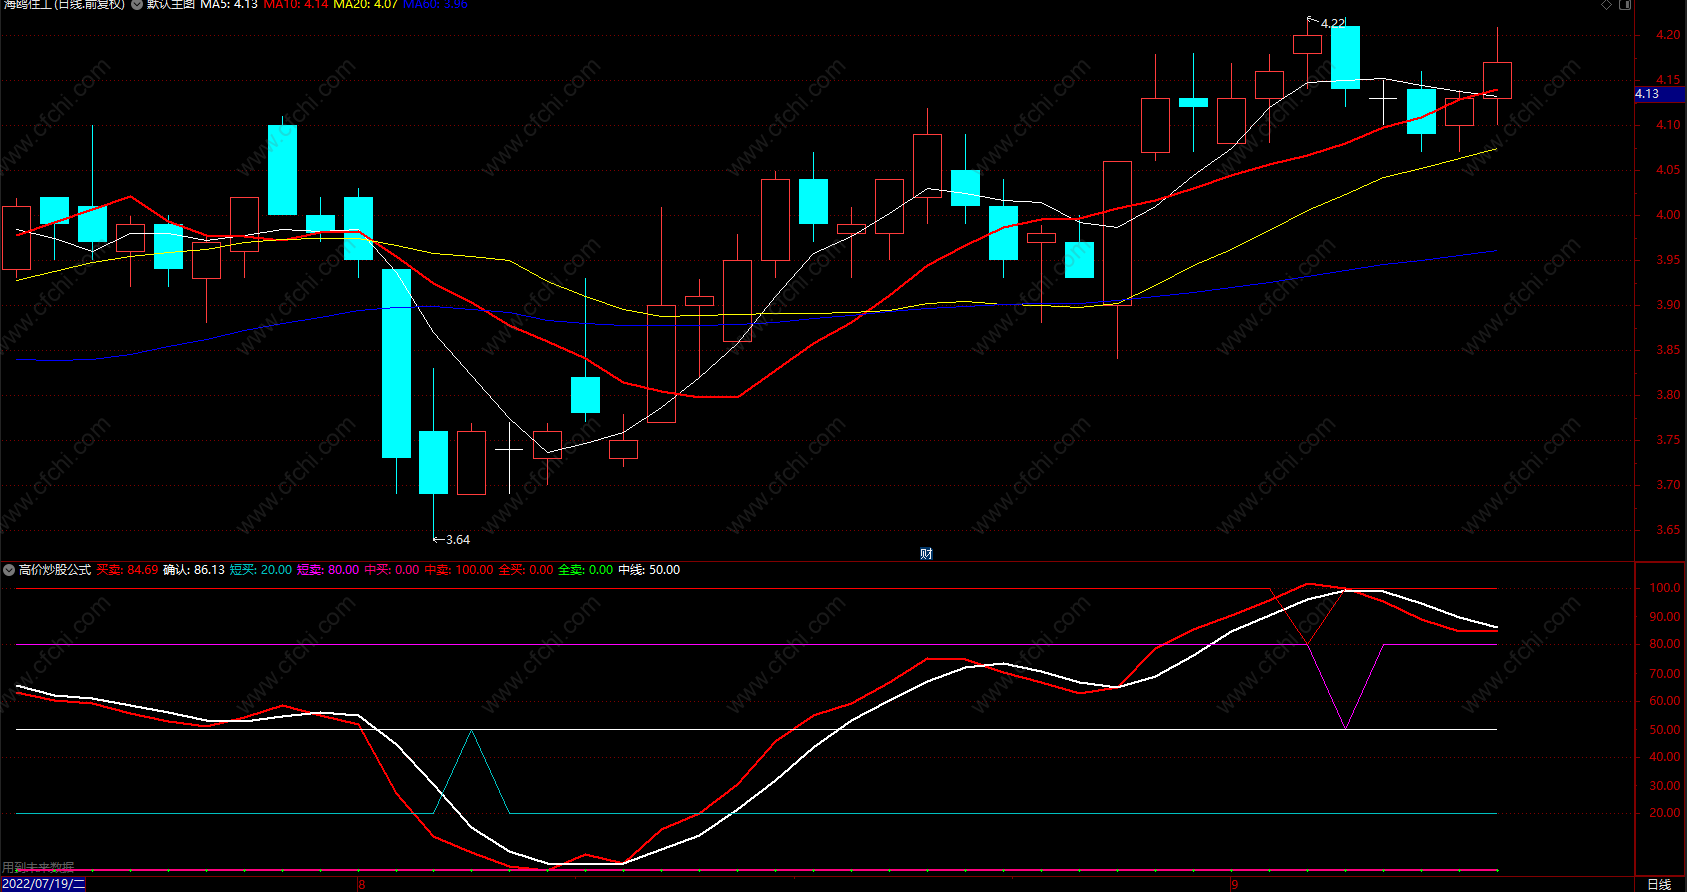
Task: Click the 中线 50.00 indicator label
Action: point(649,570)
